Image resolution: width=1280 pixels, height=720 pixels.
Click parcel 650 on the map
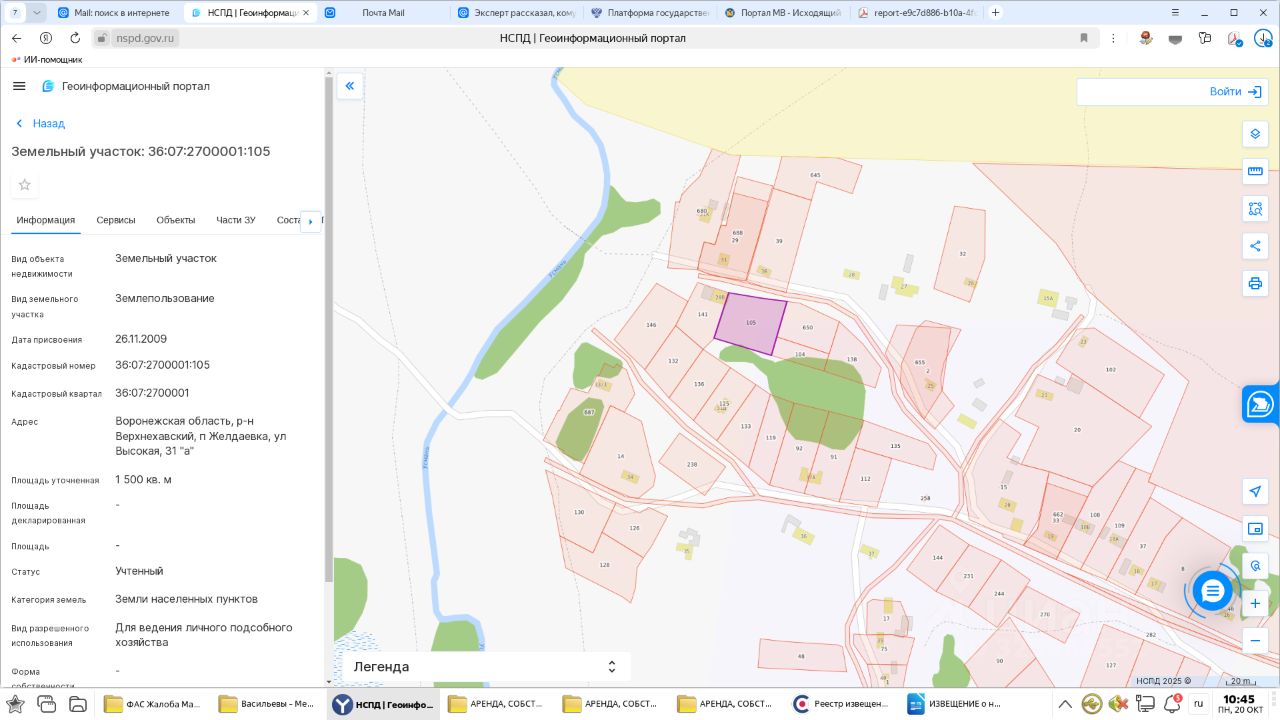pos(808,326)
